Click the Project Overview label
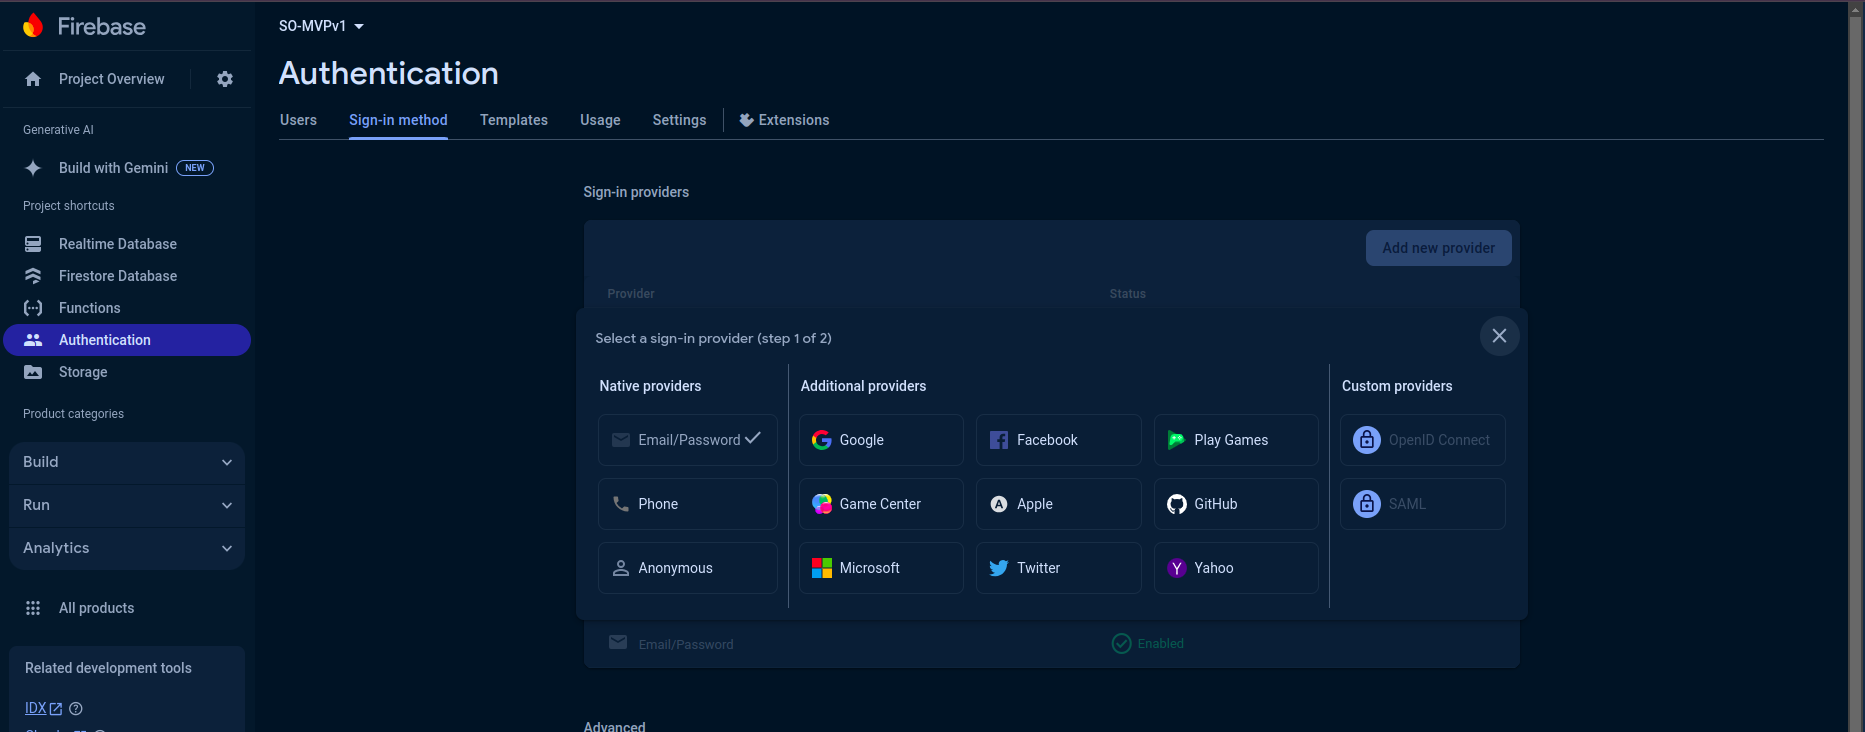Viewport: 1865px width, 732px height. 111,79
